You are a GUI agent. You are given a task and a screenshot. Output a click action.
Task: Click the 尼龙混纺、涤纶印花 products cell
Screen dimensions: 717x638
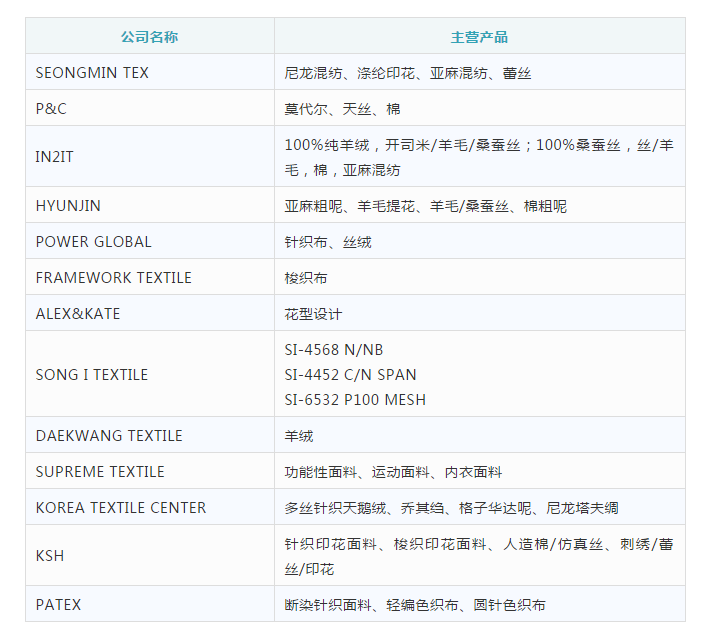[479, 72]
